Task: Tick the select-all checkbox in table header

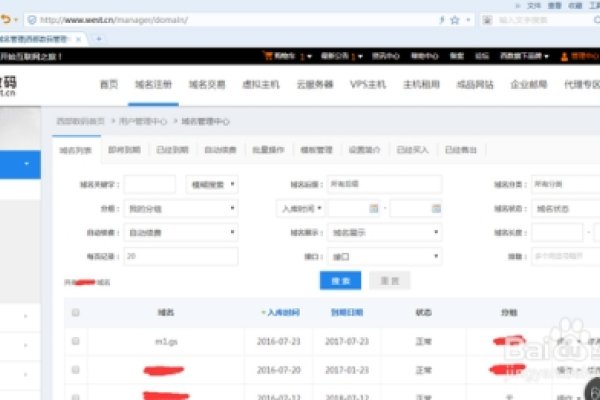Action: 75,313
